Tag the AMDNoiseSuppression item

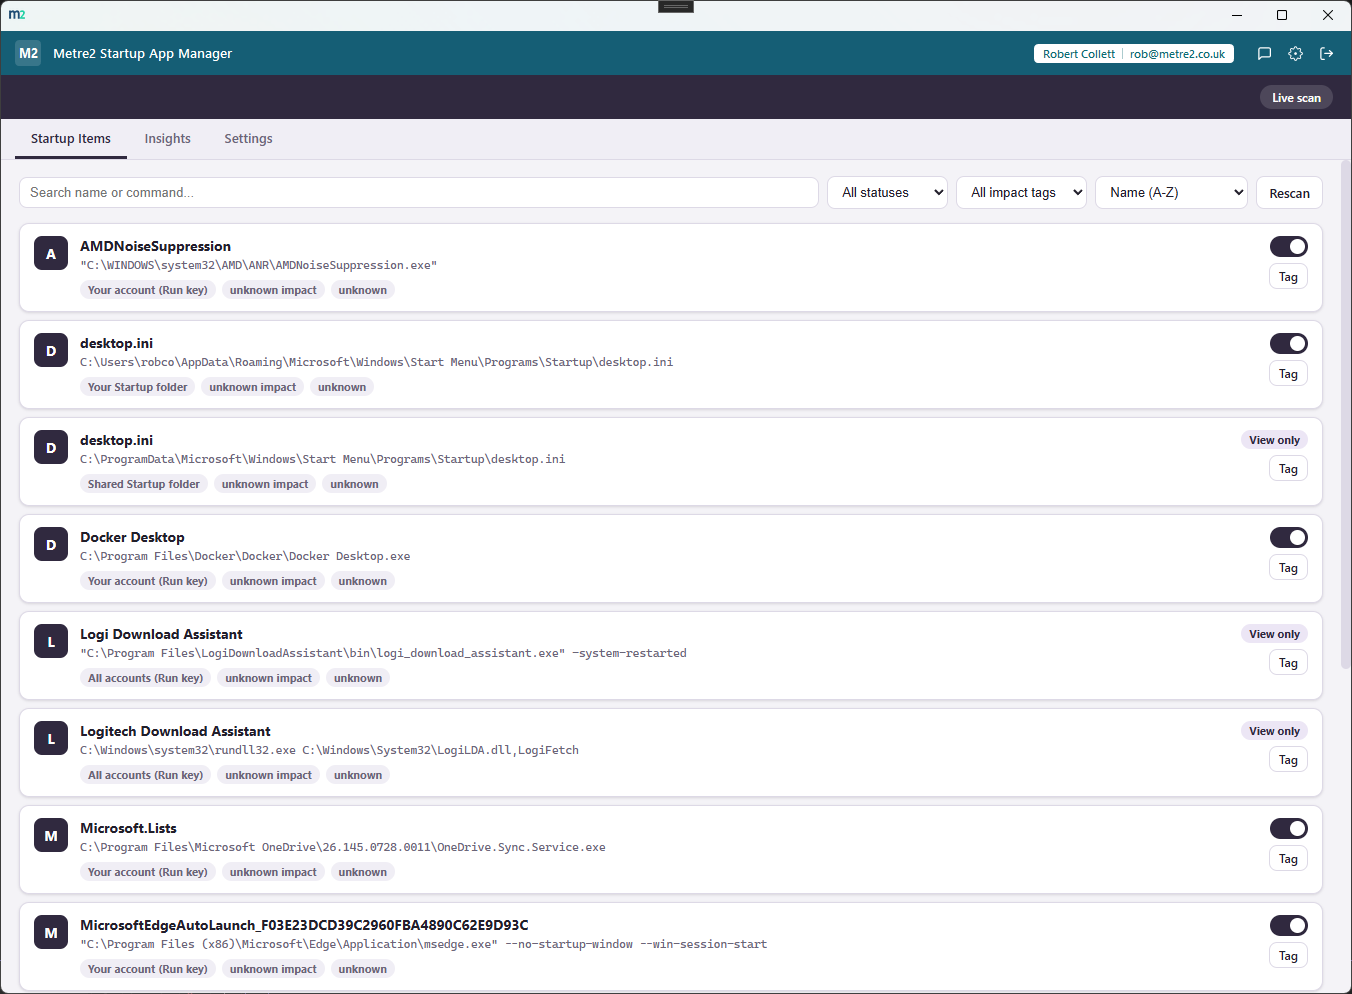pos(1288,277)
